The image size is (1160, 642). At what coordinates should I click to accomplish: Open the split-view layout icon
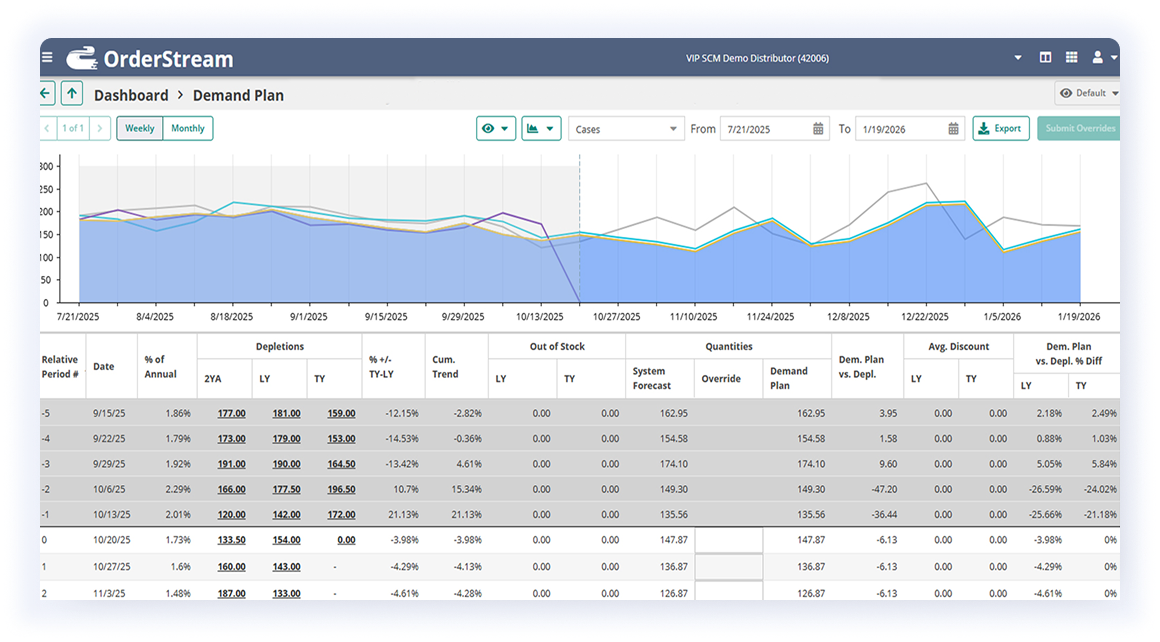coord(1044,57)
